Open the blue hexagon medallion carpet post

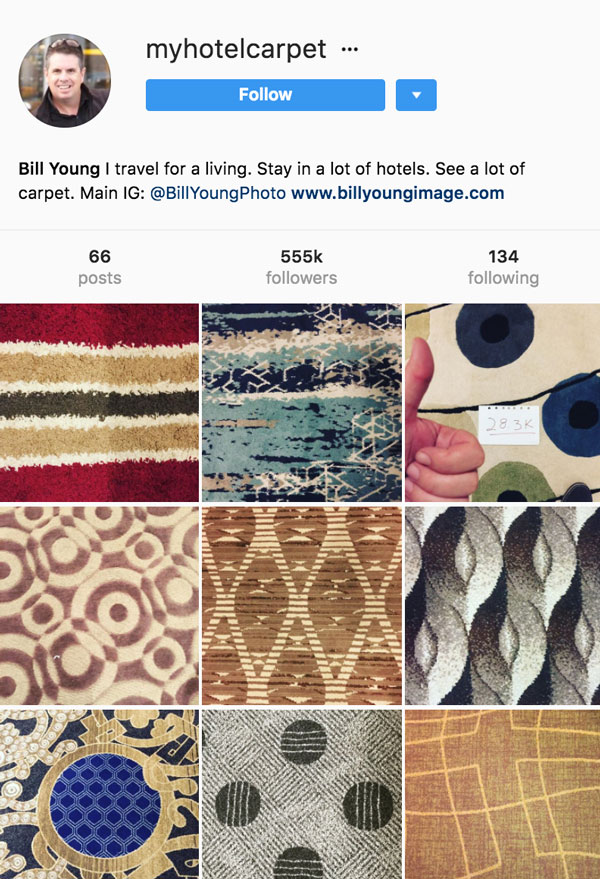tap(99, 794)
